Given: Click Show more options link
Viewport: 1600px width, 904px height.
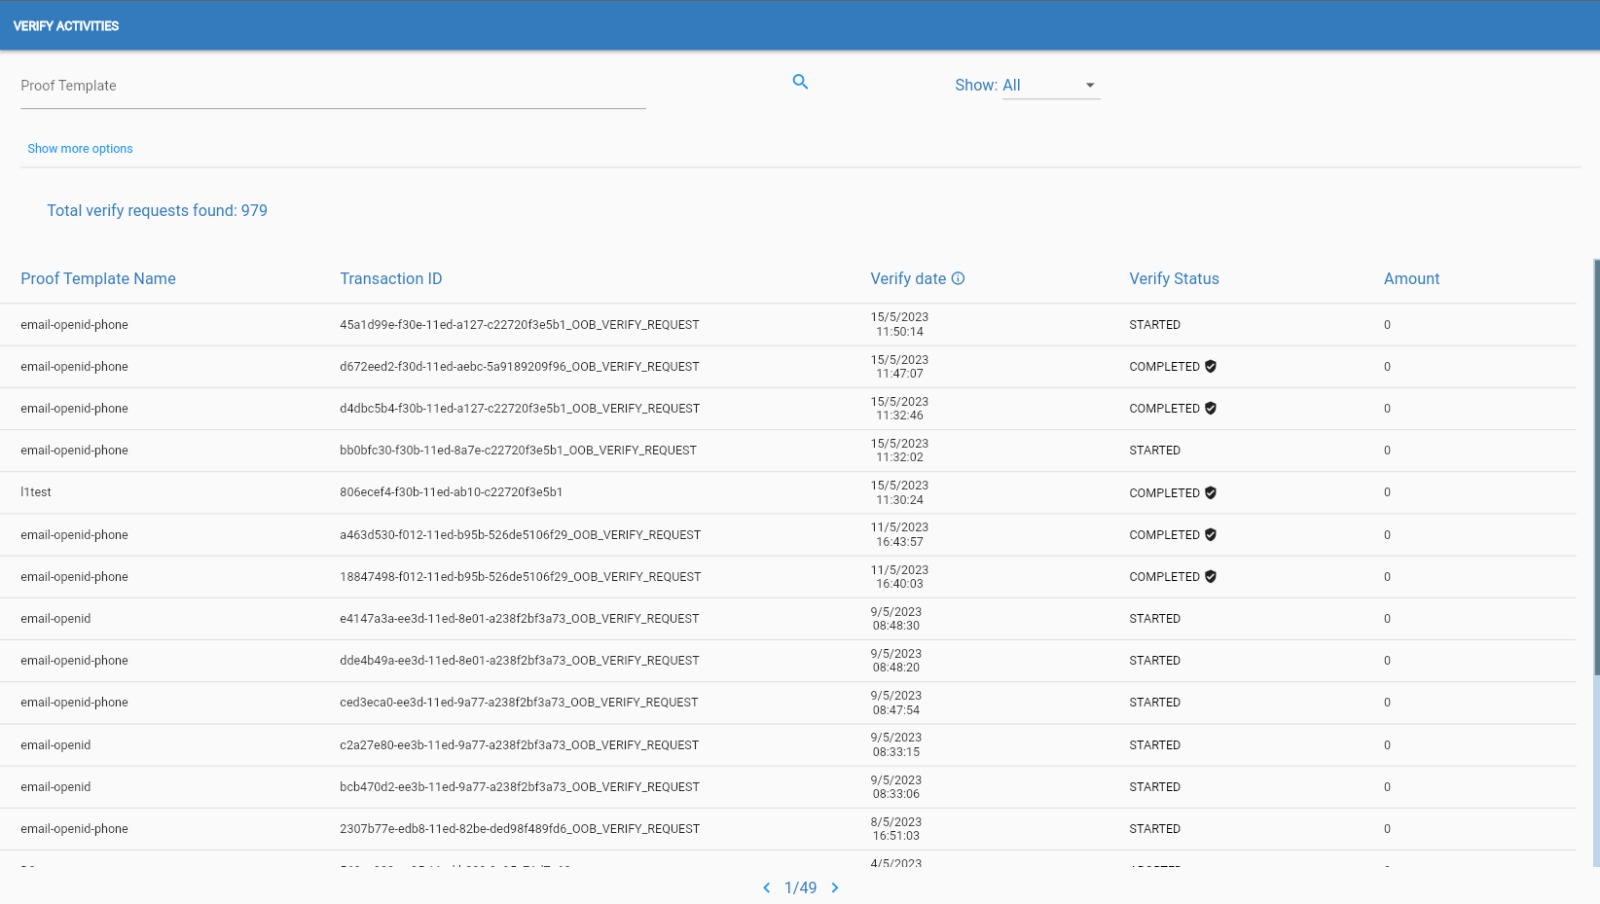Looking at the screenshot, I should (x=80, y=149).
